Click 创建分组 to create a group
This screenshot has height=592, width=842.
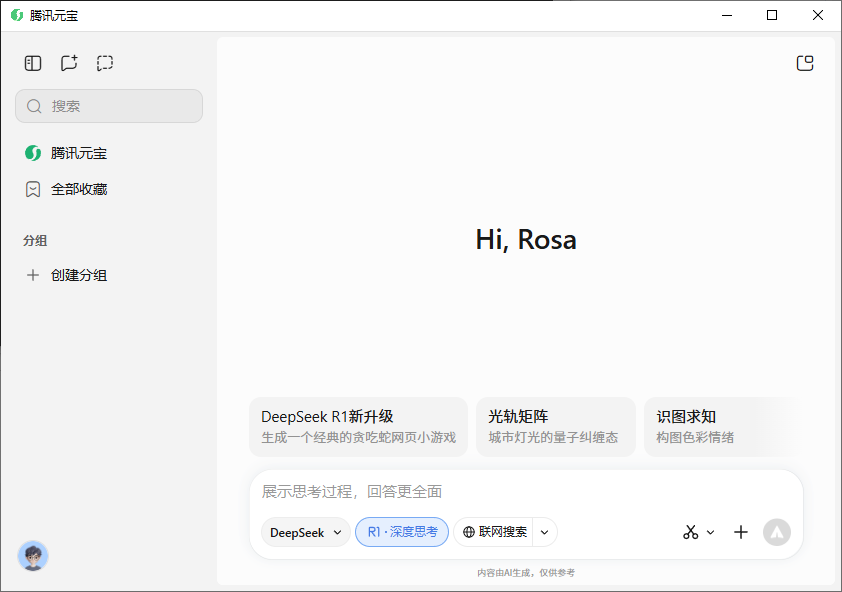click(79, 275)
